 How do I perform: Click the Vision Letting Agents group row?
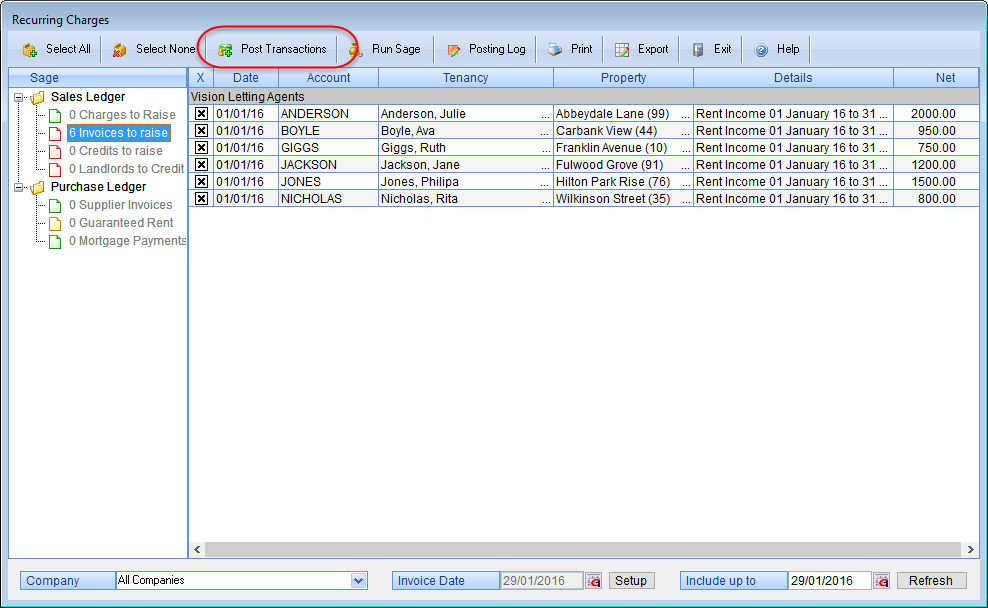click(x=583, y=96)
